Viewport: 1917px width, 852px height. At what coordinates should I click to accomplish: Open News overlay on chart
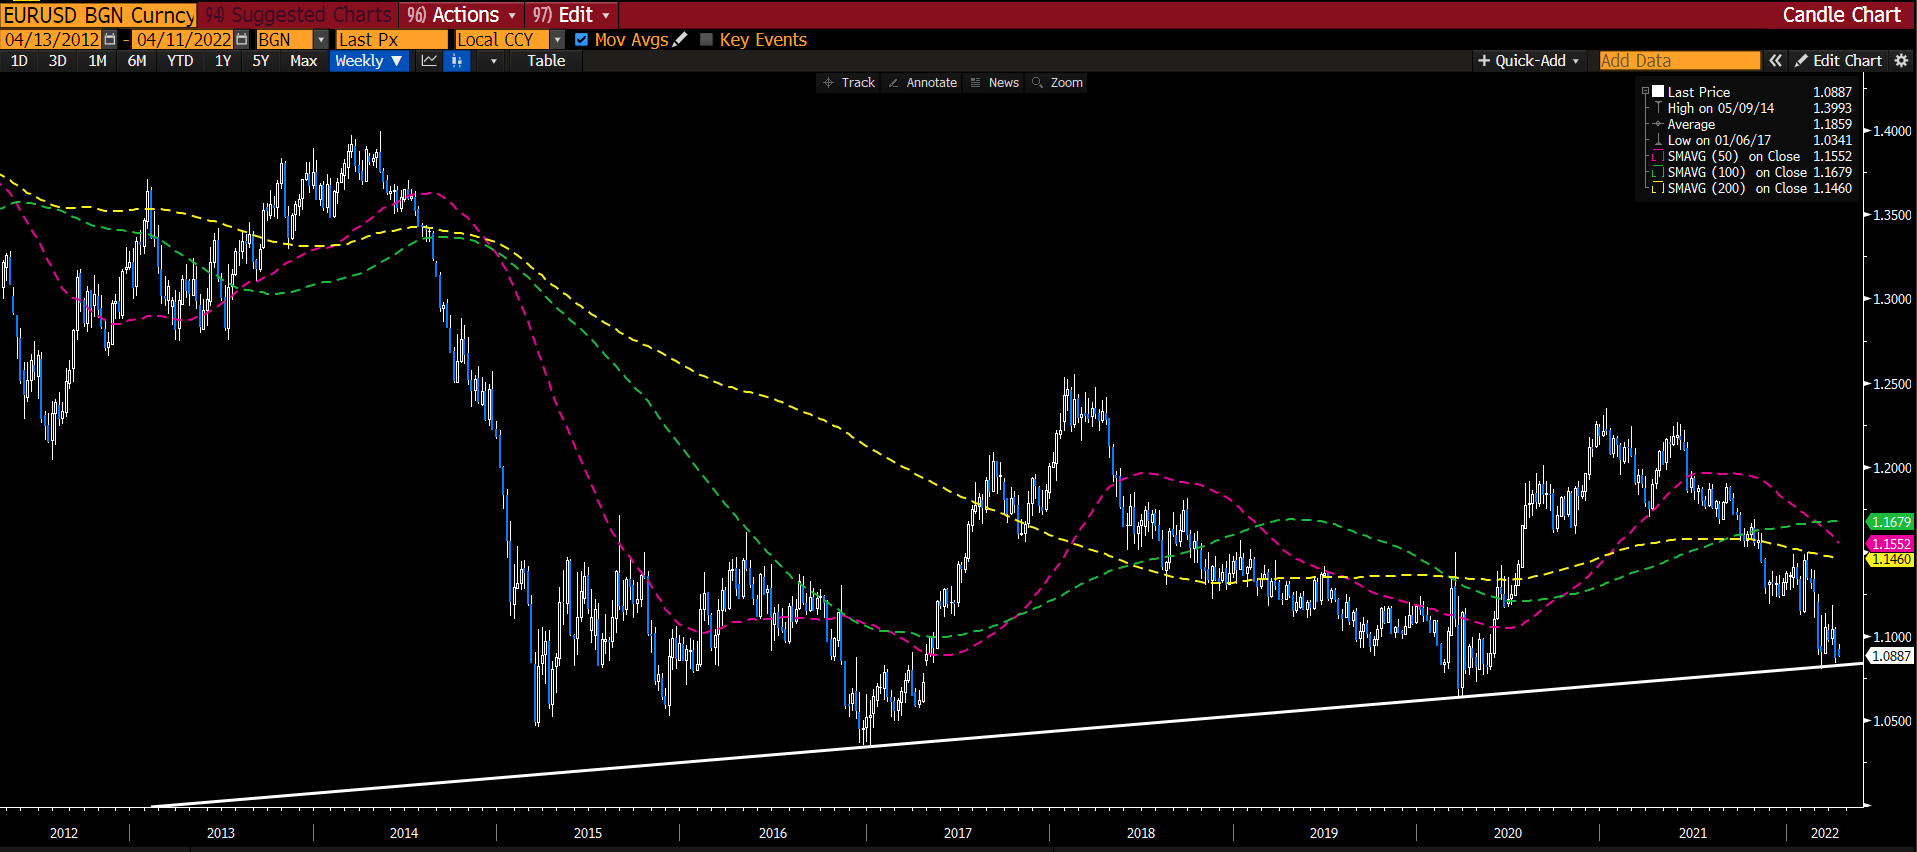coord(995,83)
